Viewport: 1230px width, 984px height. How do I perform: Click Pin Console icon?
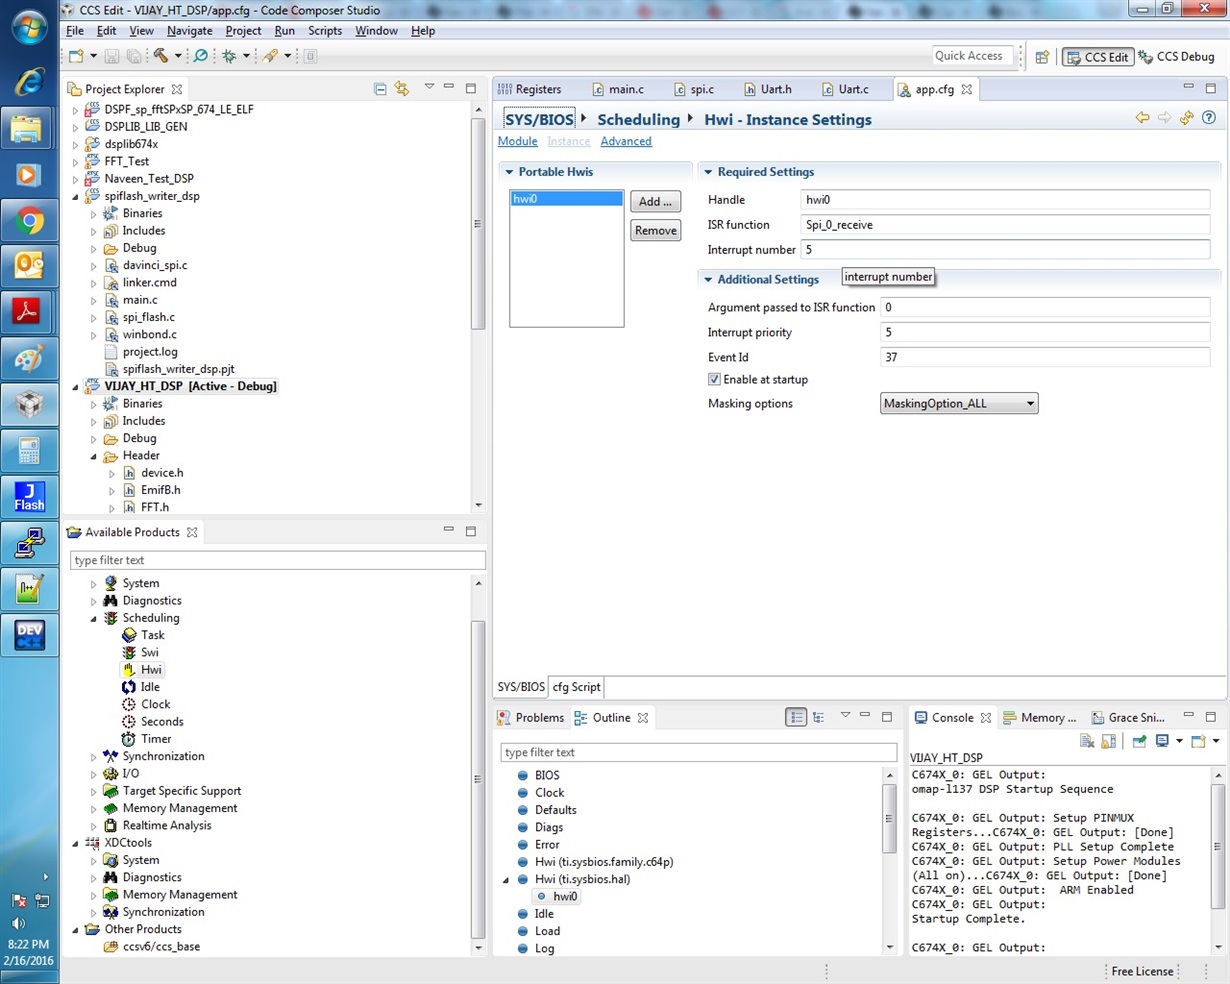coord(1139,741)
